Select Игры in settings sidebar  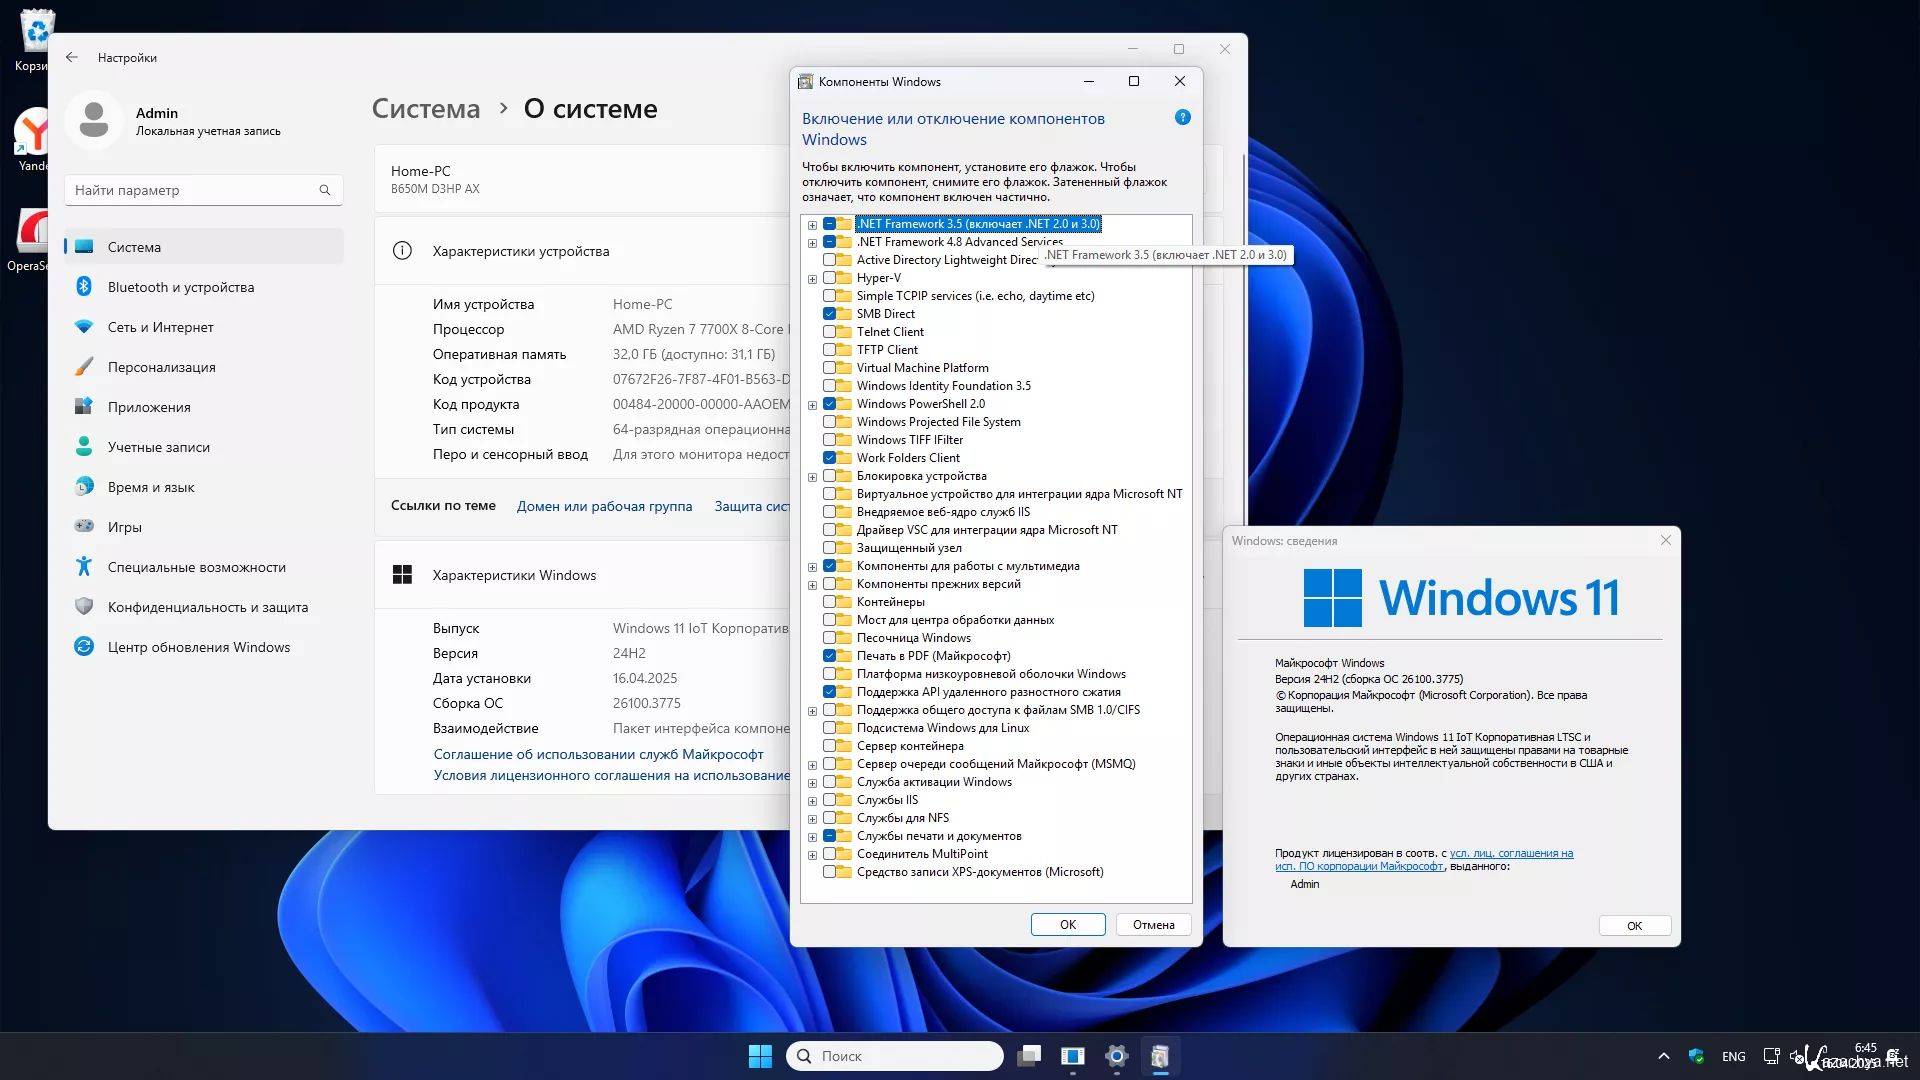tap(124, 527)
